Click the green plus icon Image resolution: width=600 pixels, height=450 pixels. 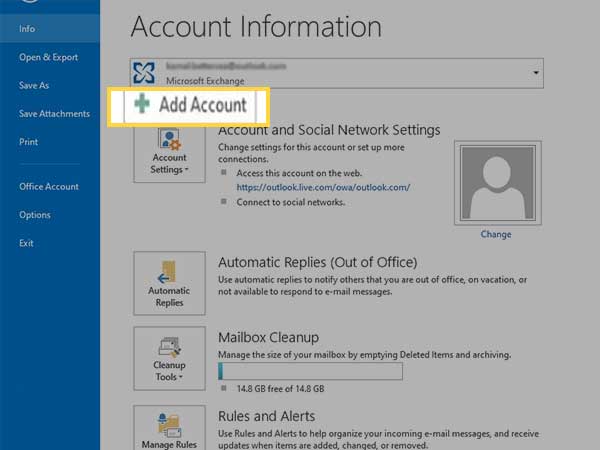click(x=142, y=103)
